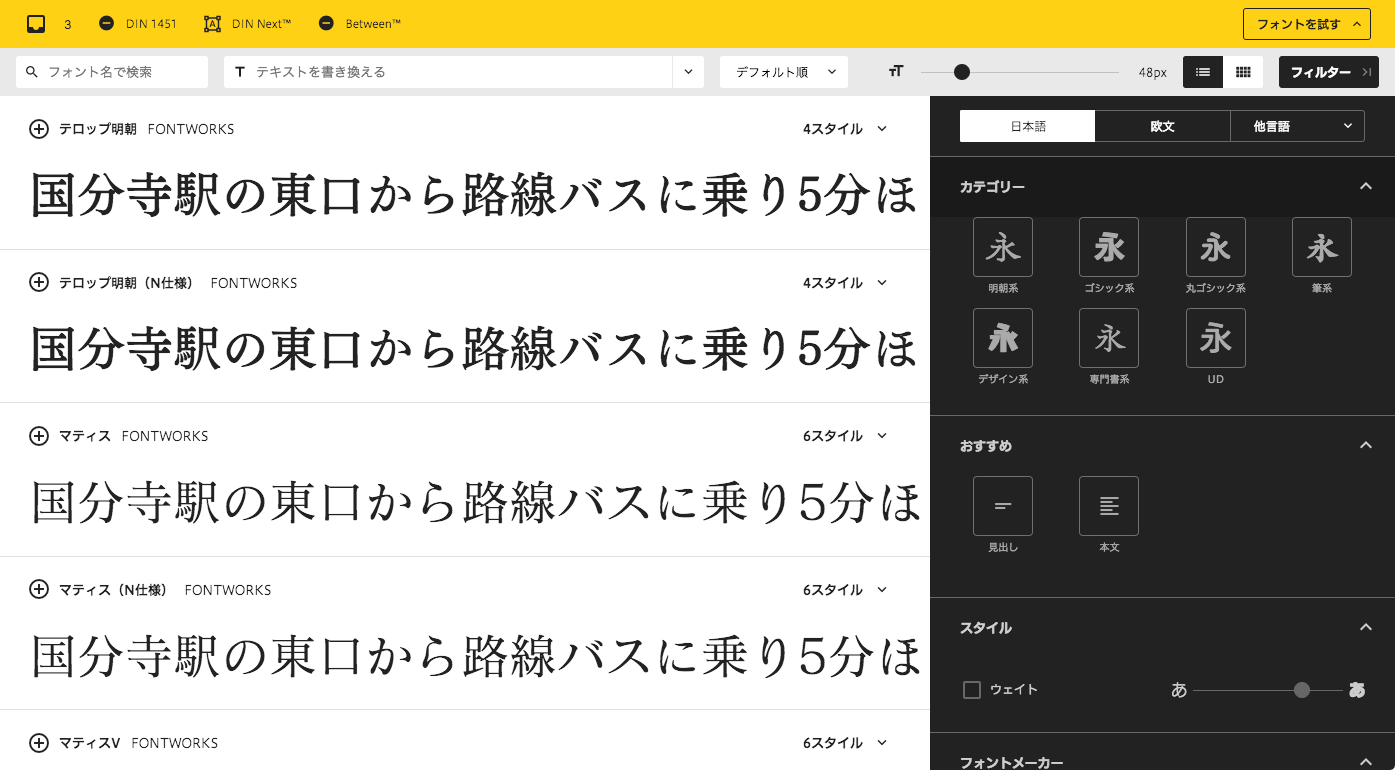Viewport: 1395px width, 770px height.
Task: Collapse the カテゴリー section
Action: tap(1365, 187)
